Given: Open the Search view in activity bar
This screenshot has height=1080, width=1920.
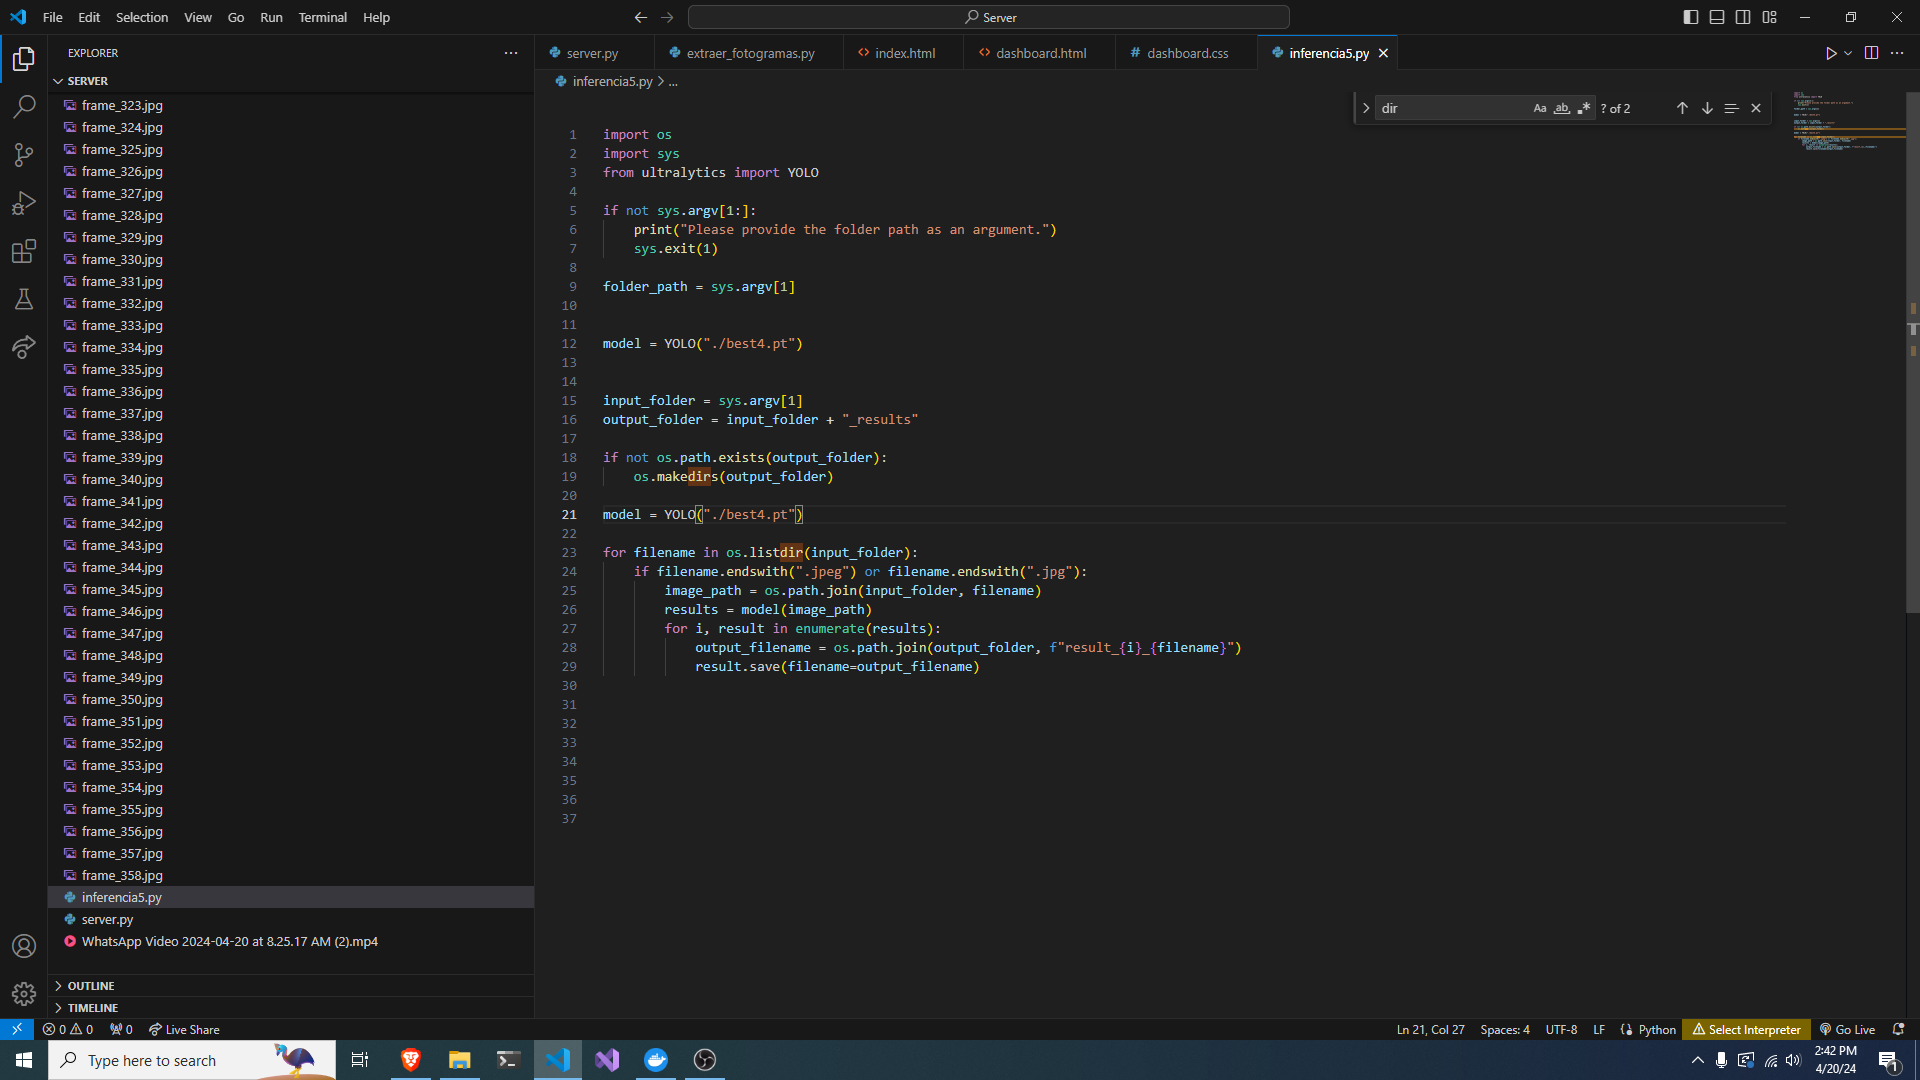Looking at the screenshot, I should coord(24,107).
